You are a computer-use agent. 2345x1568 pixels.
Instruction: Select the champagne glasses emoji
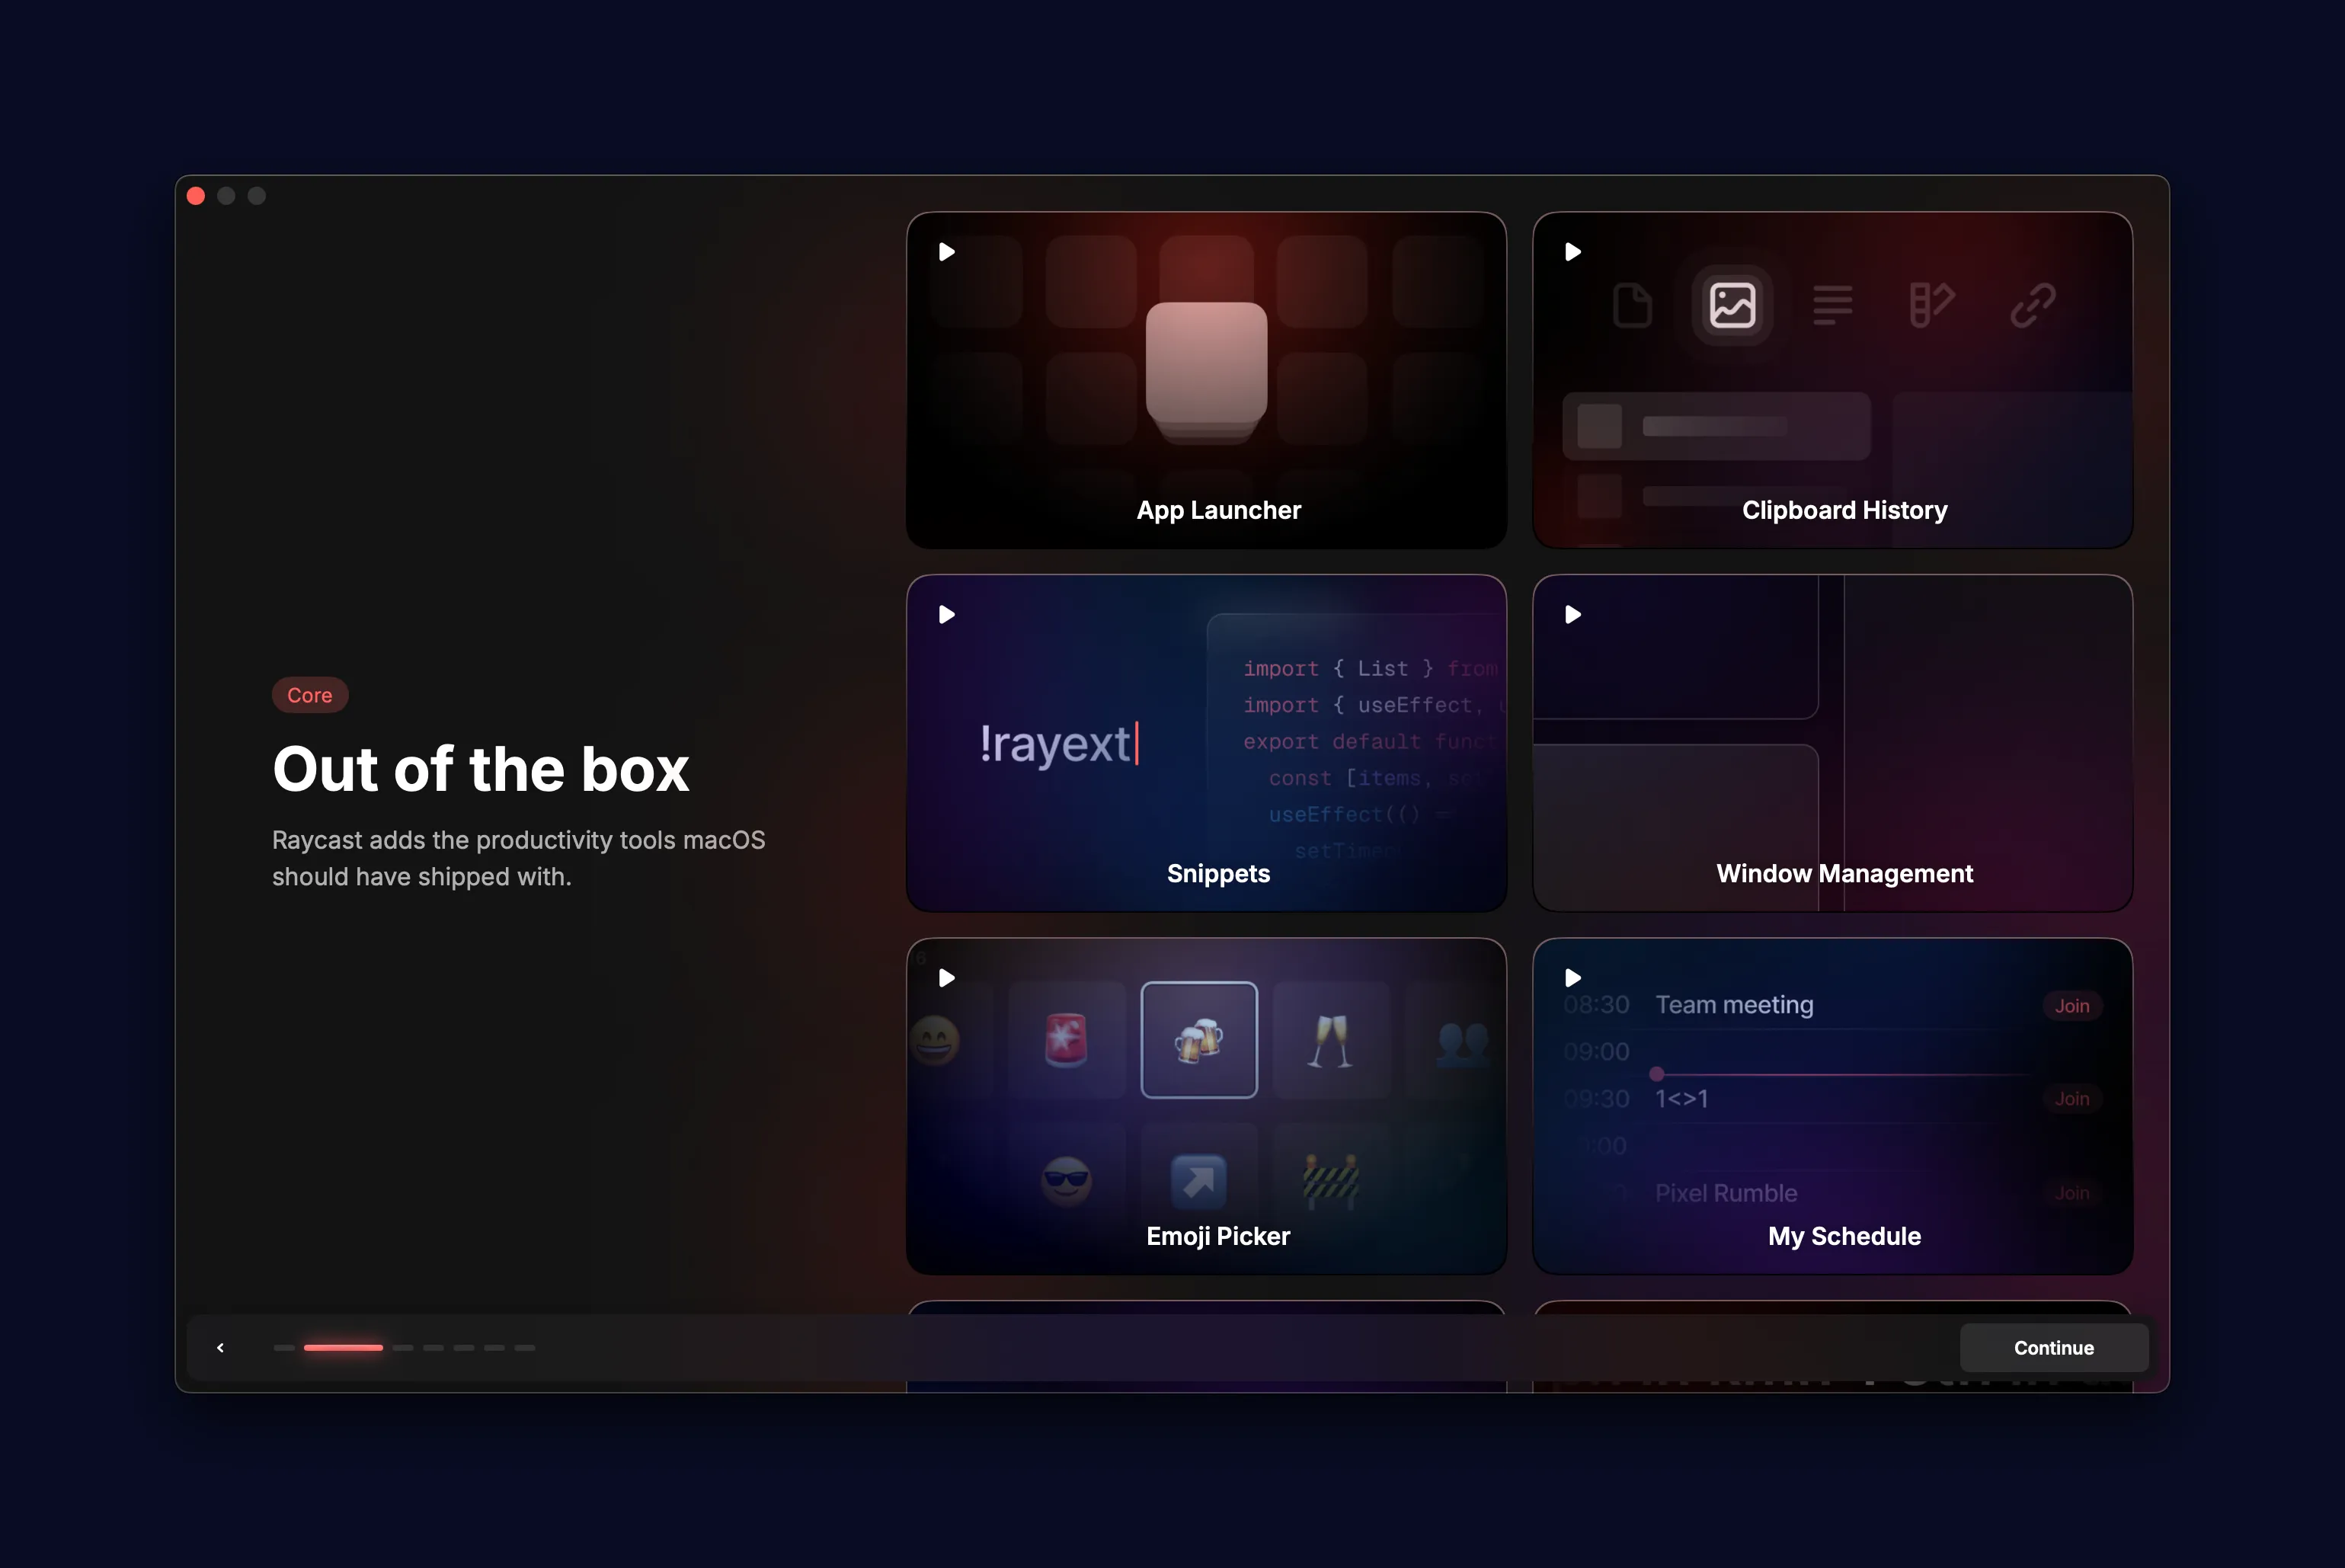point(1330,1040)
